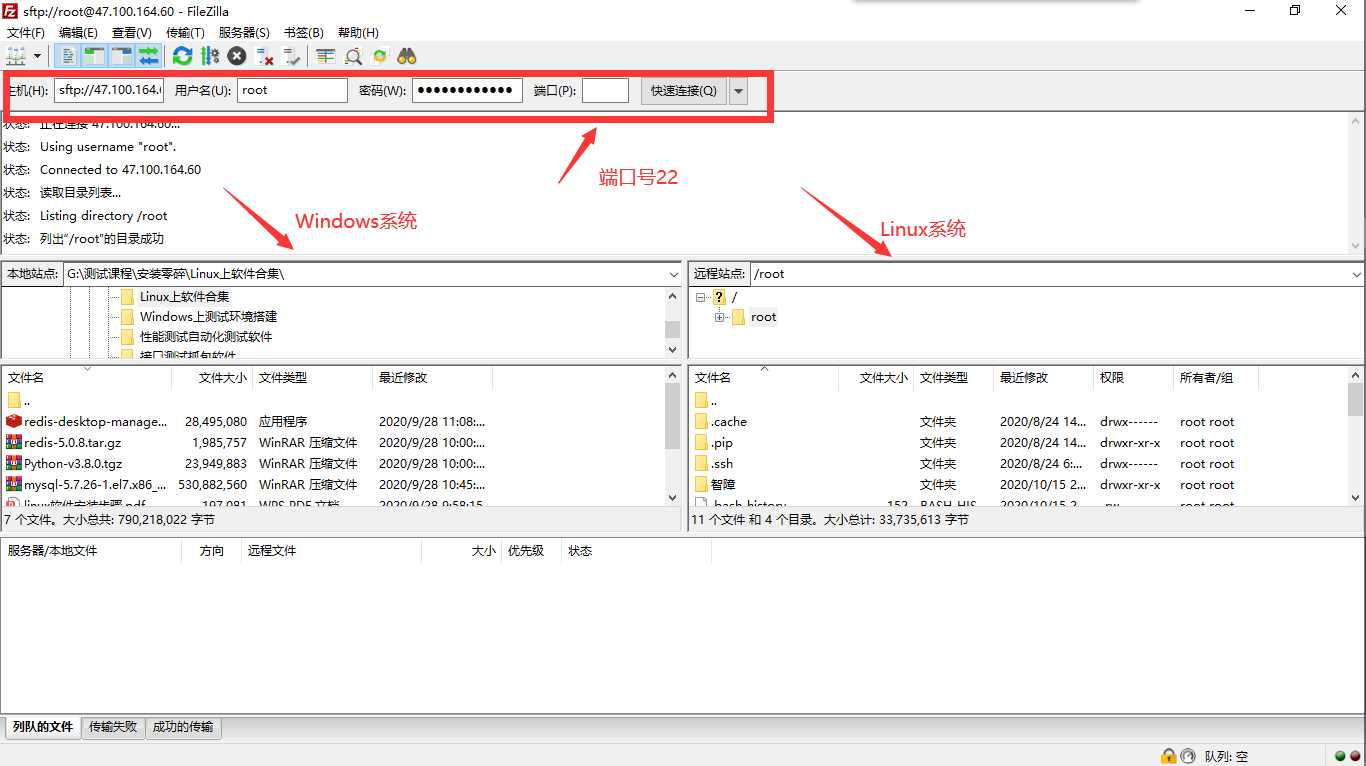Toggle directory comparison

pyautogui.click(x=353, y=56)
